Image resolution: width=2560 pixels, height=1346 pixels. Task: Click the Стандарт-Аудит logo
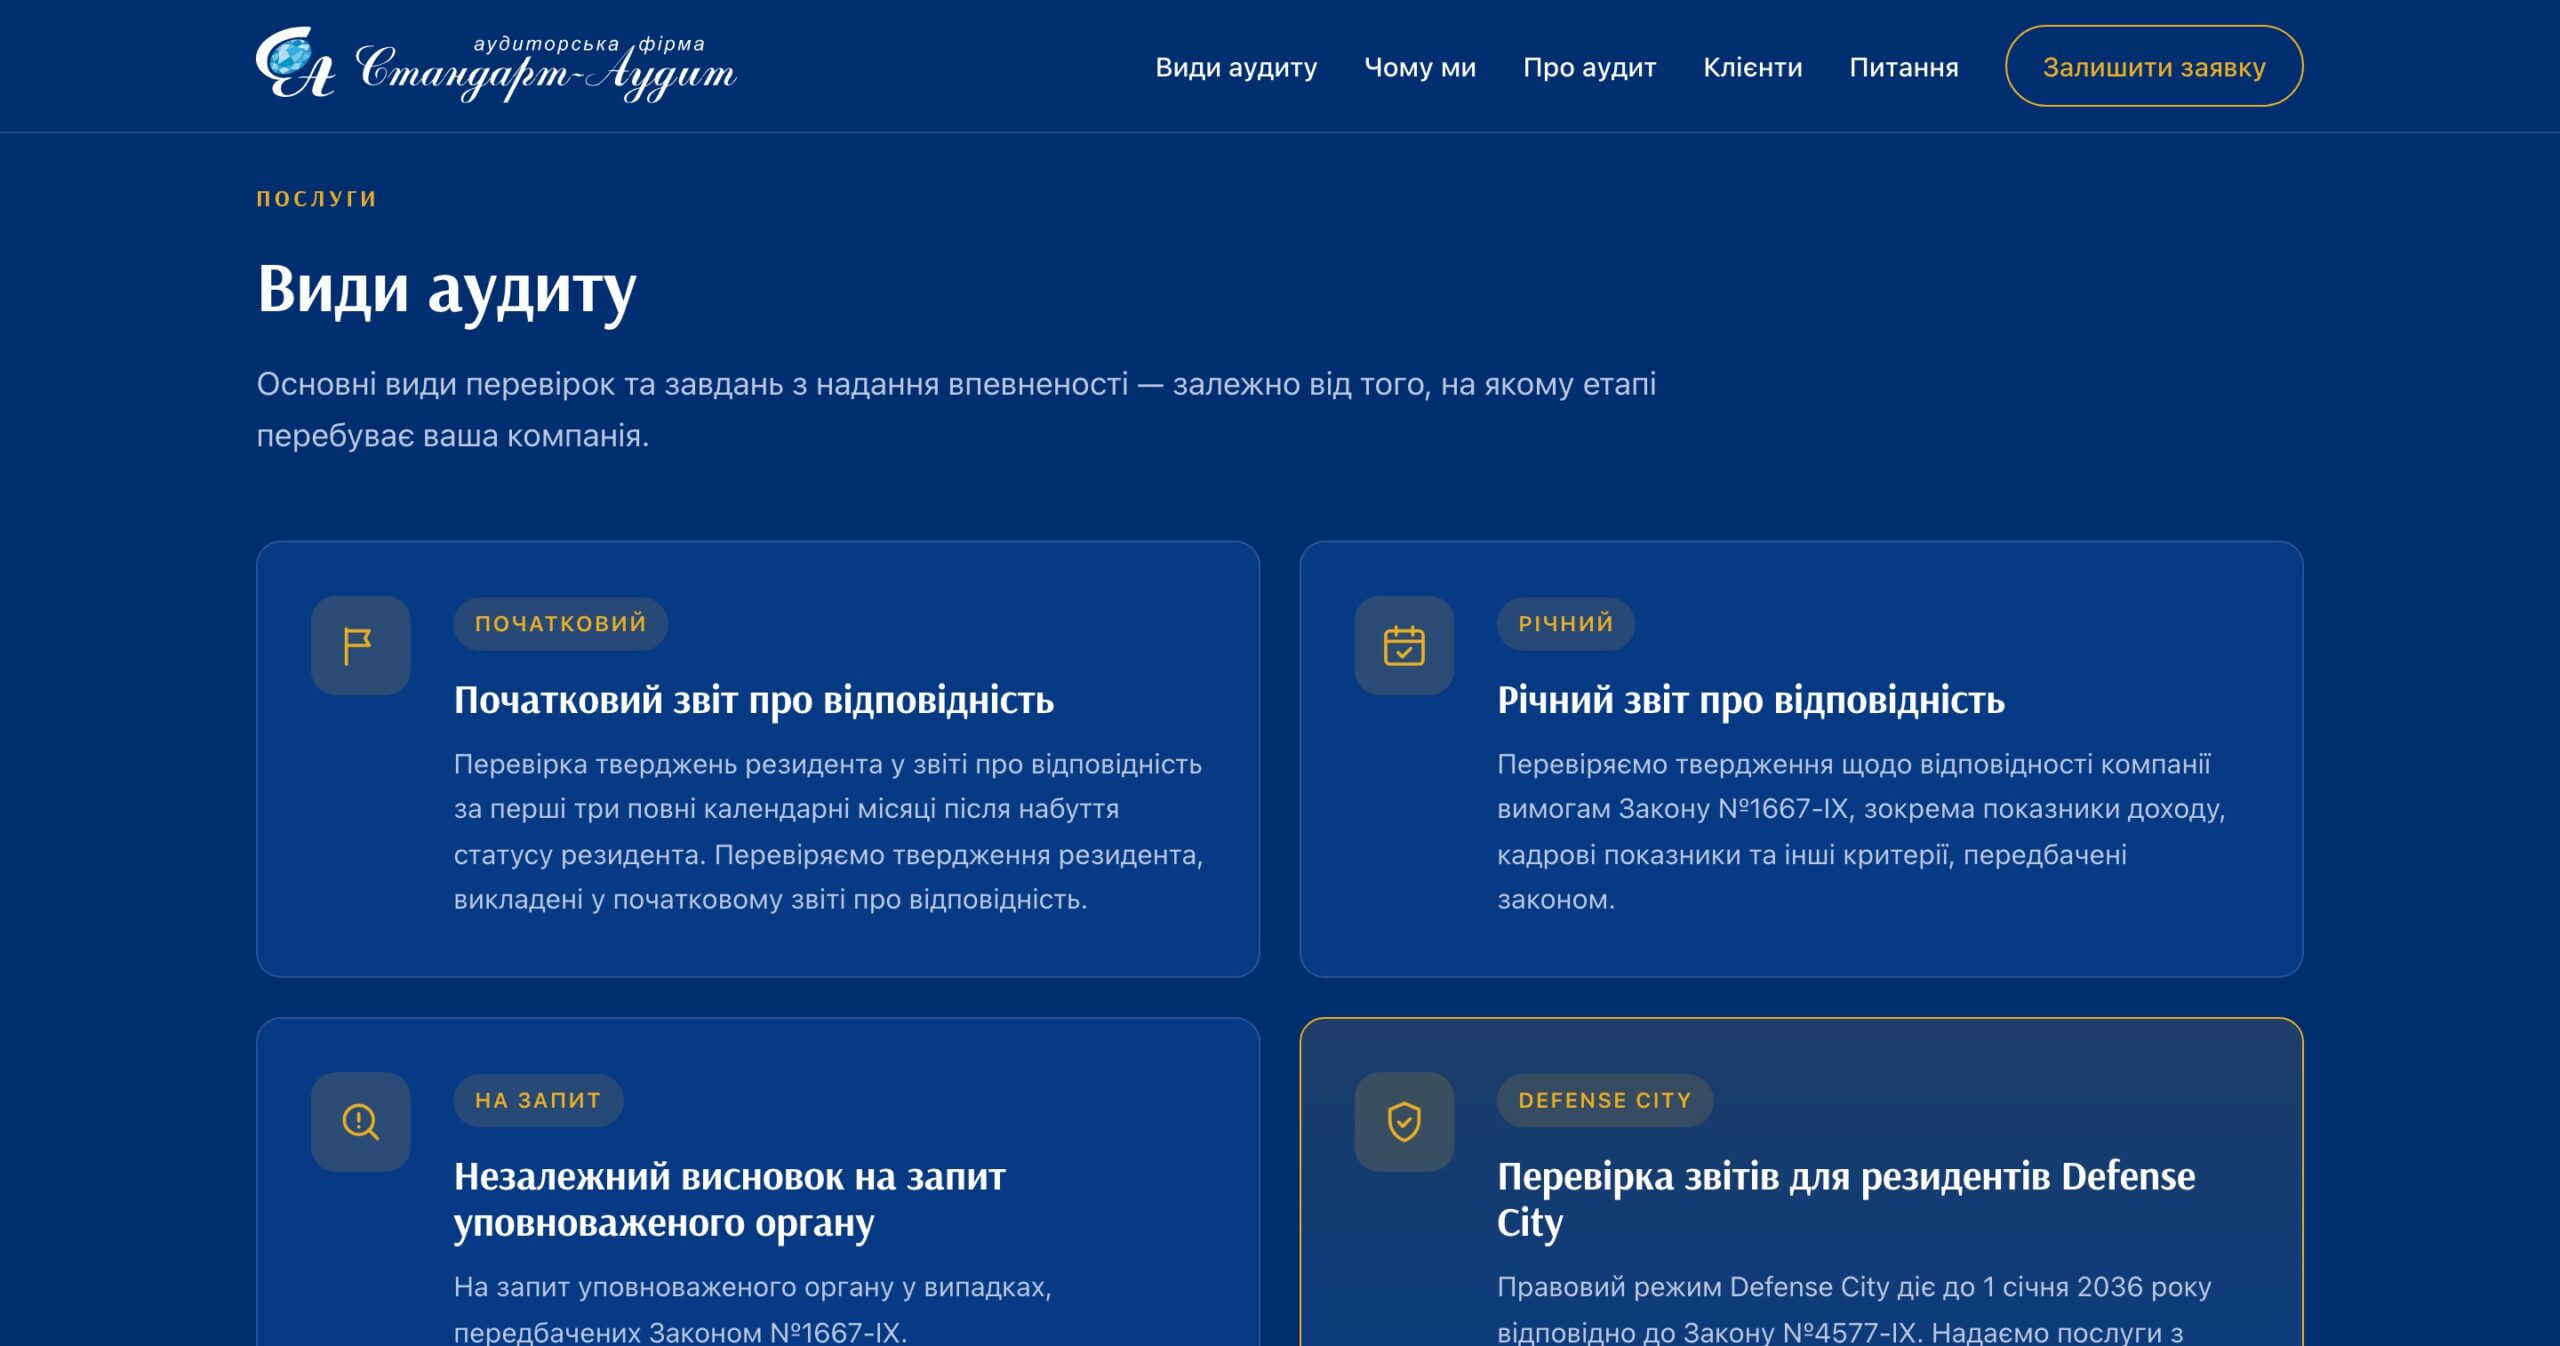click(496, 66)
